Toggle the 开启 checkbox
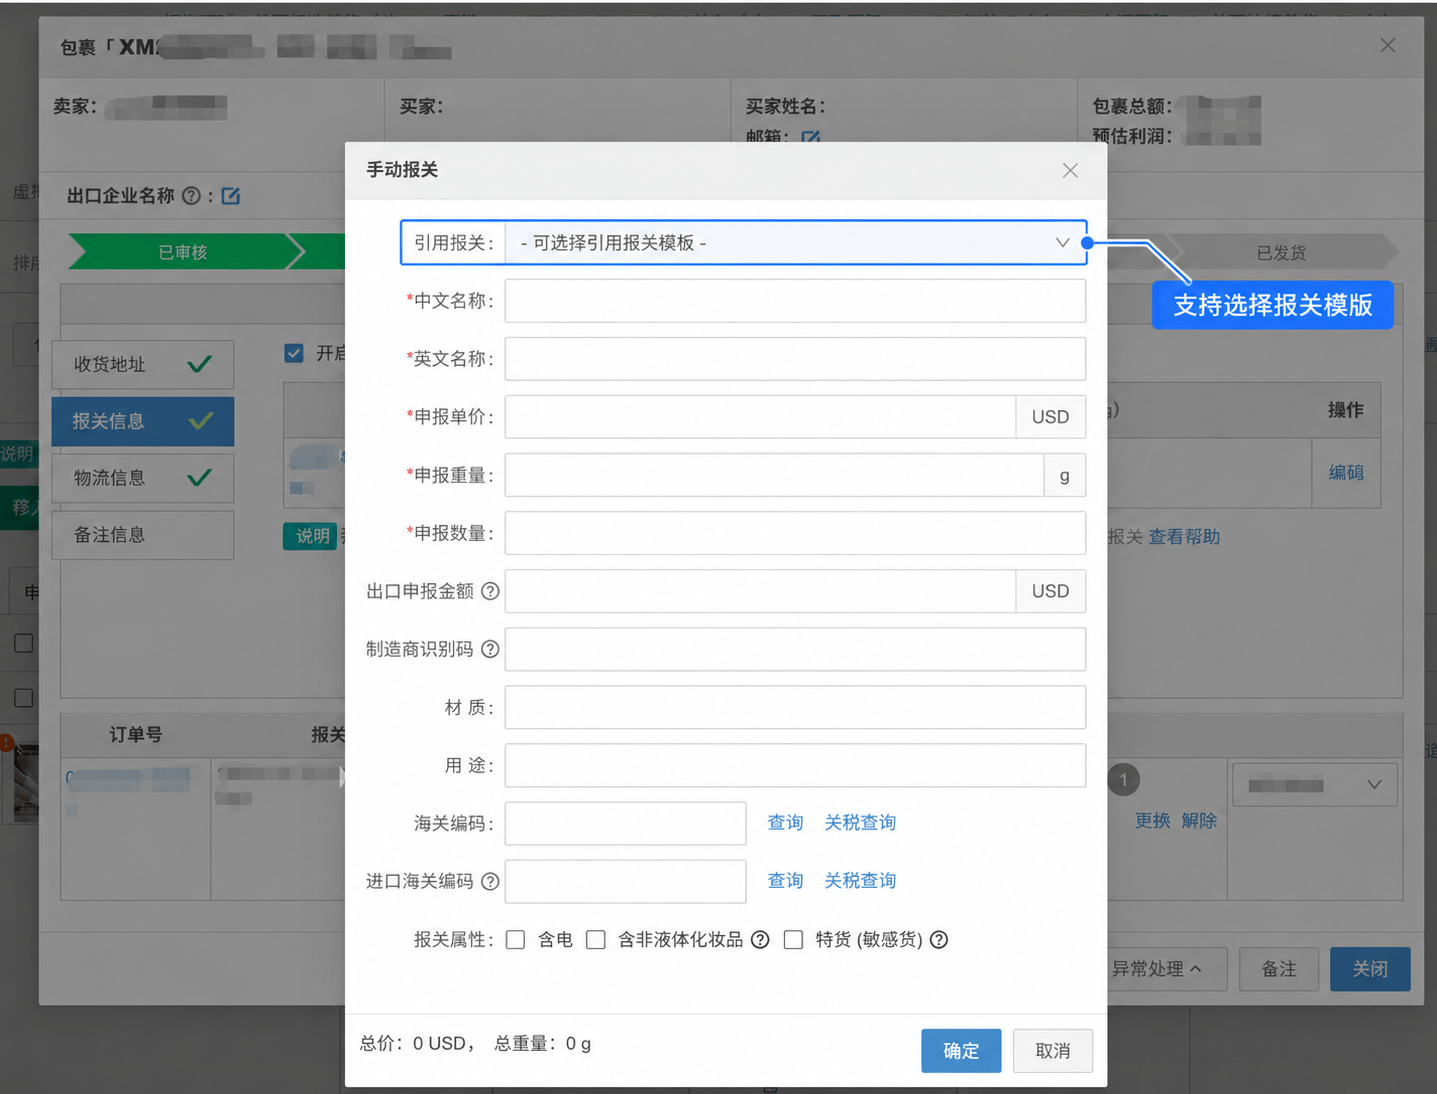Screen dimensions: 1437x1094 coord(294,353)
